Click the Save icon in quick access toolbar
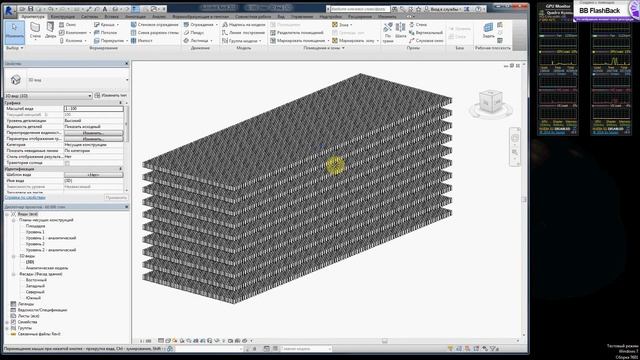Screen dimensions: 640x360 [x=30, y=9]
